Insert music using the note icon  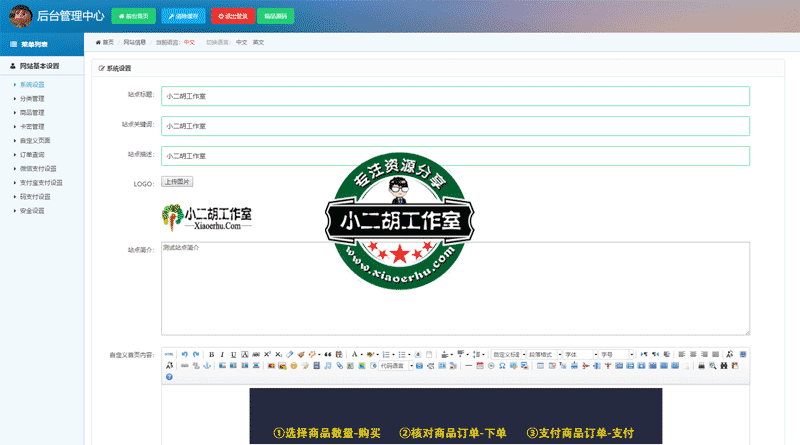[x=328, y=366]
